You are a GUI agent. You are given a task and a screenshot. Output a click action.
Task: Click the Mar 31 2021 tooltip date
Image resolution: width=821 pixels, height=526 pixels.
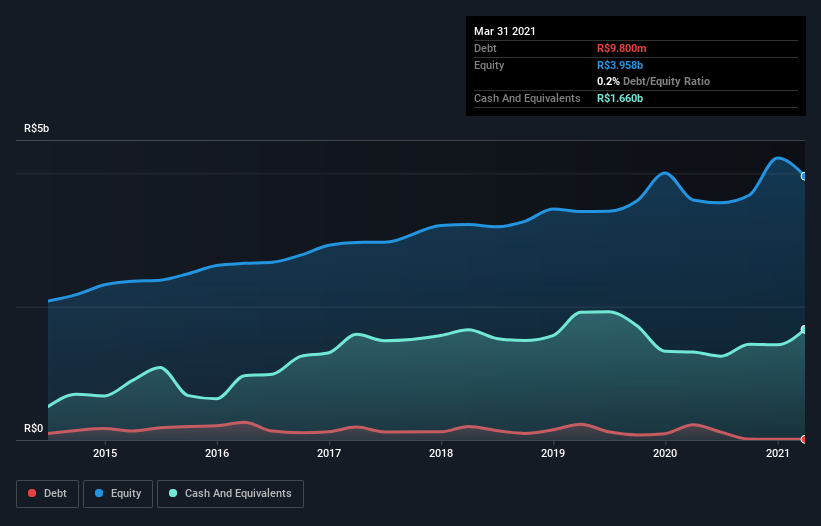[x=505, y=31]
